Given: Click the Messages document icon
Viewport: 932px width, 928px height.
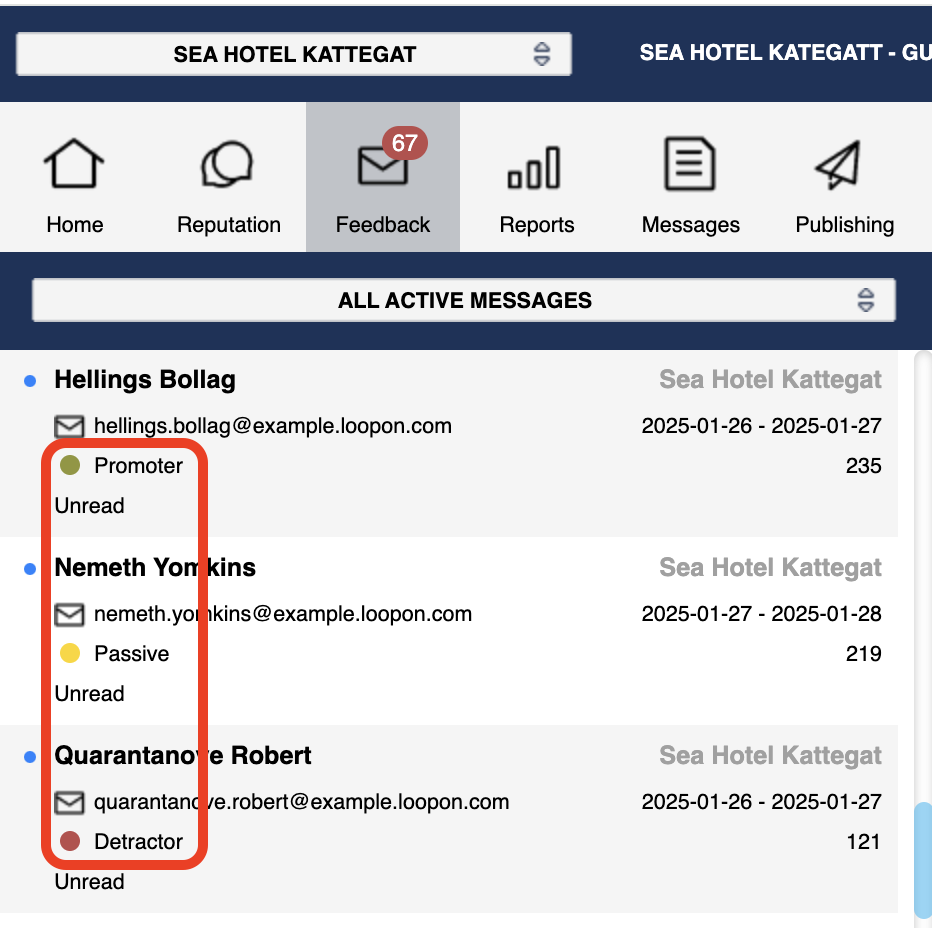Looking at the screenshot, I should (x=690, y=165).
